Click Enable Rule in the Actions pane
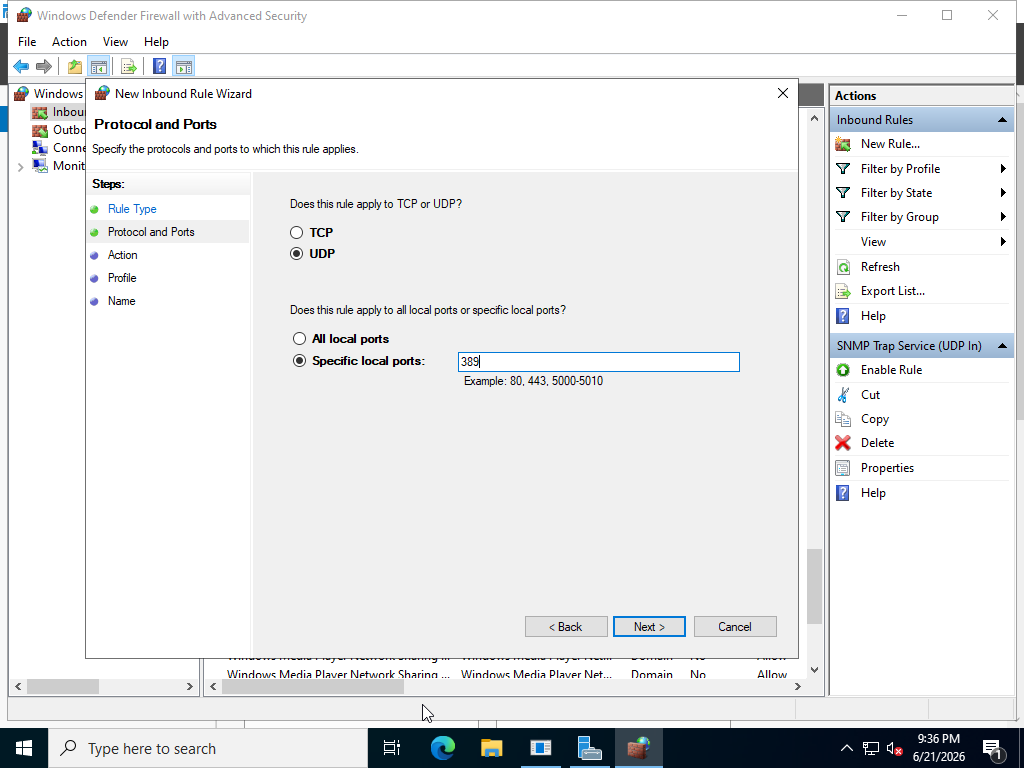Screen dimensions: 1024x768 [891, 370]
